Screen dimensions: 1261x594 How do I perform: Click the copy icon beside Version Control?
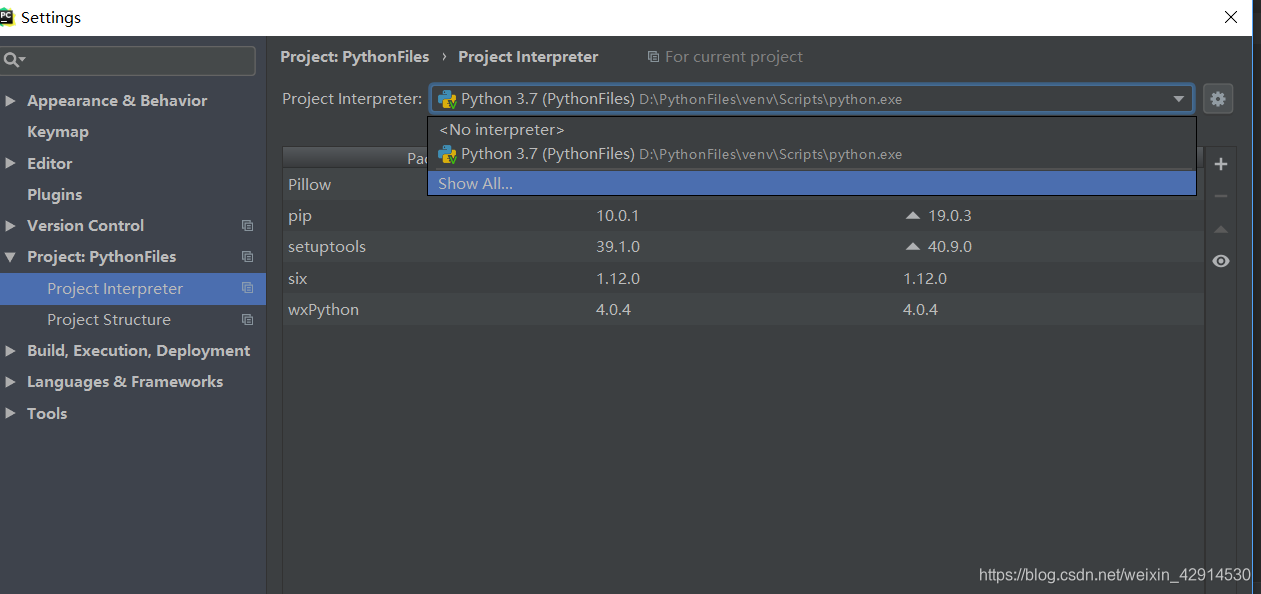pyautogui.click(x=247, y=226)
